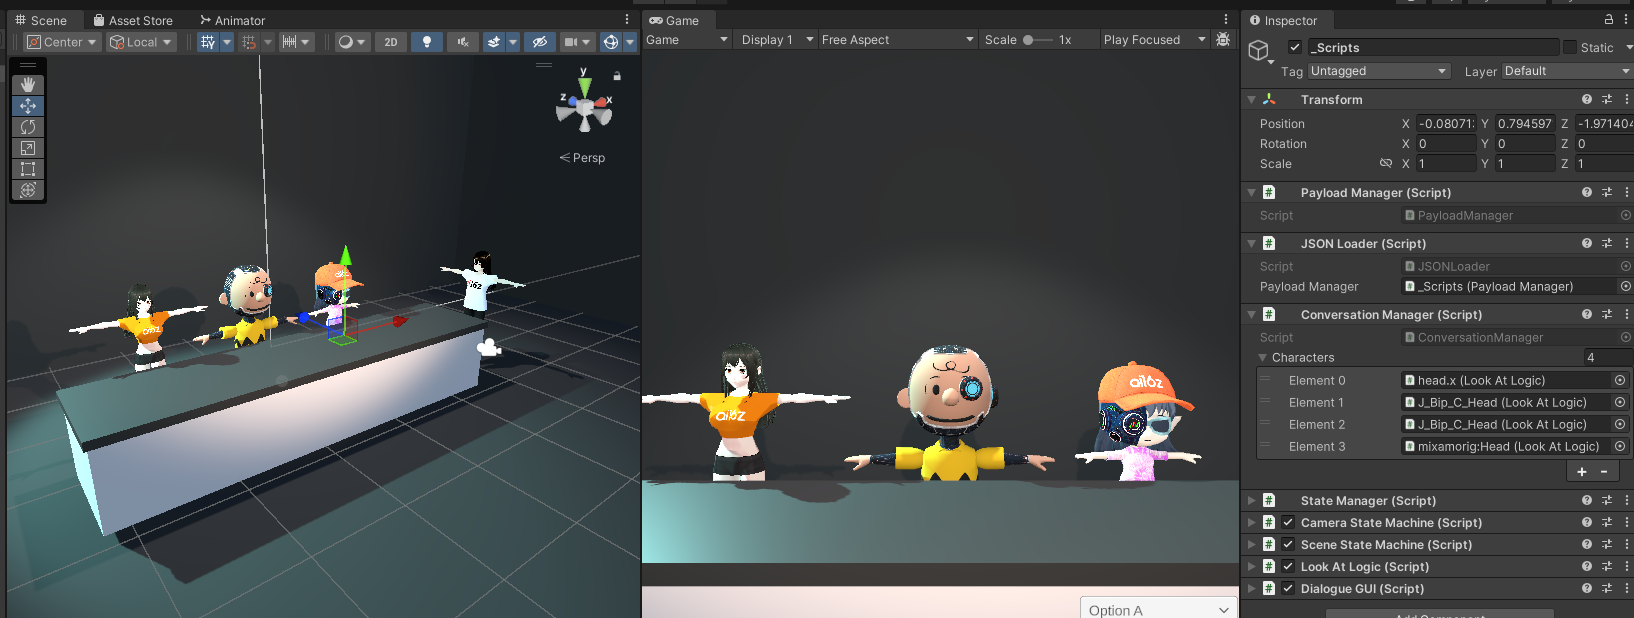The image size is (1634, 618).
Task: Switch to the Animator tab
Action: coord(233,20)
